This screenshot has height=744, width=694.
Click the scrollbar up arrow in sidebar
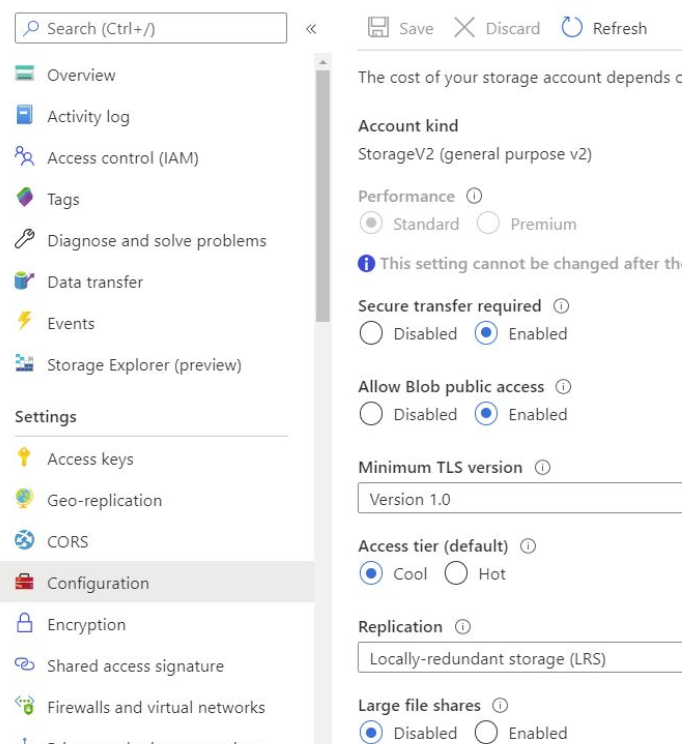[x=323, y=62]
